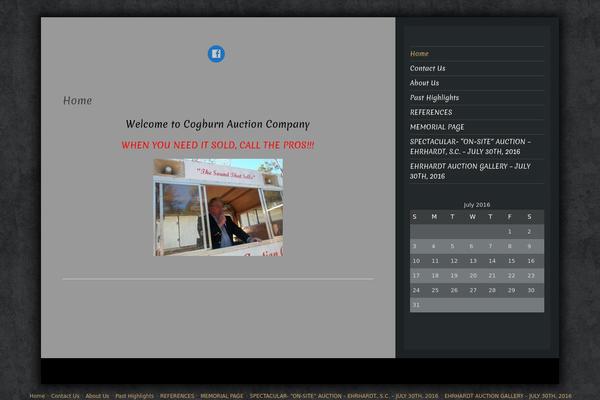This screenshot has height=400, width=600.
Task: Click the footer REFERENCES link
Action: pos(177,396)
